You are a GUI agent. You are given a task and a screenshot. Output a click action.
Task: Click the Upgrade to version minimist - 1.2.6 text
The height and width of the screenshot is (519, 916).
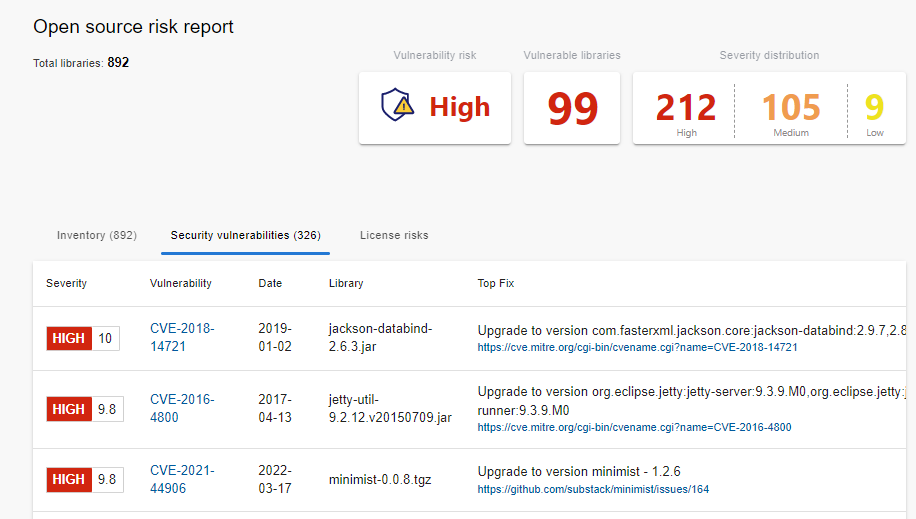coord(579,471)
